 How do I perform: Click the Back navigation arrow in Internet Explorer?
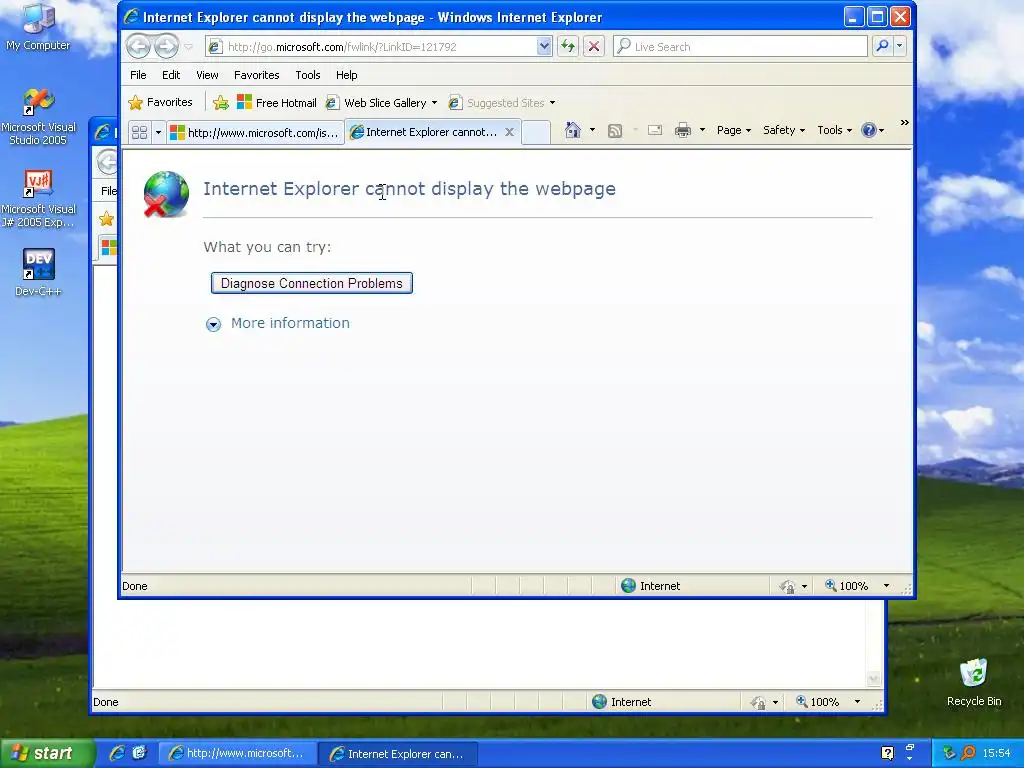point(138,46)
